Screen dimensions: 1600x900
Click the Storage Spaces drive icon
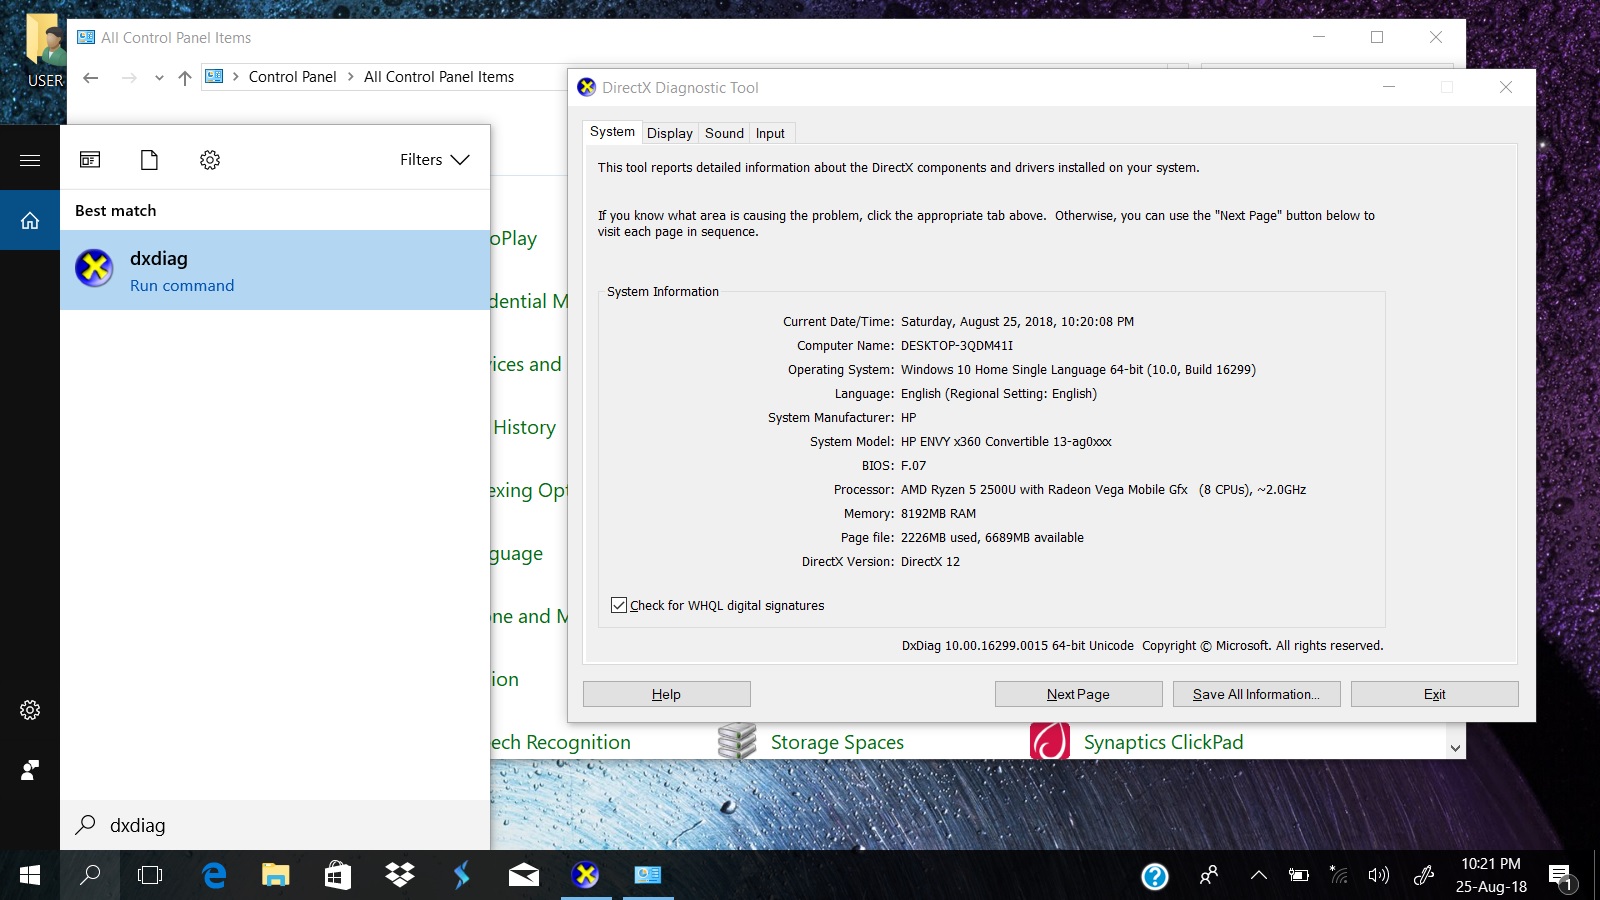[737, 741]
